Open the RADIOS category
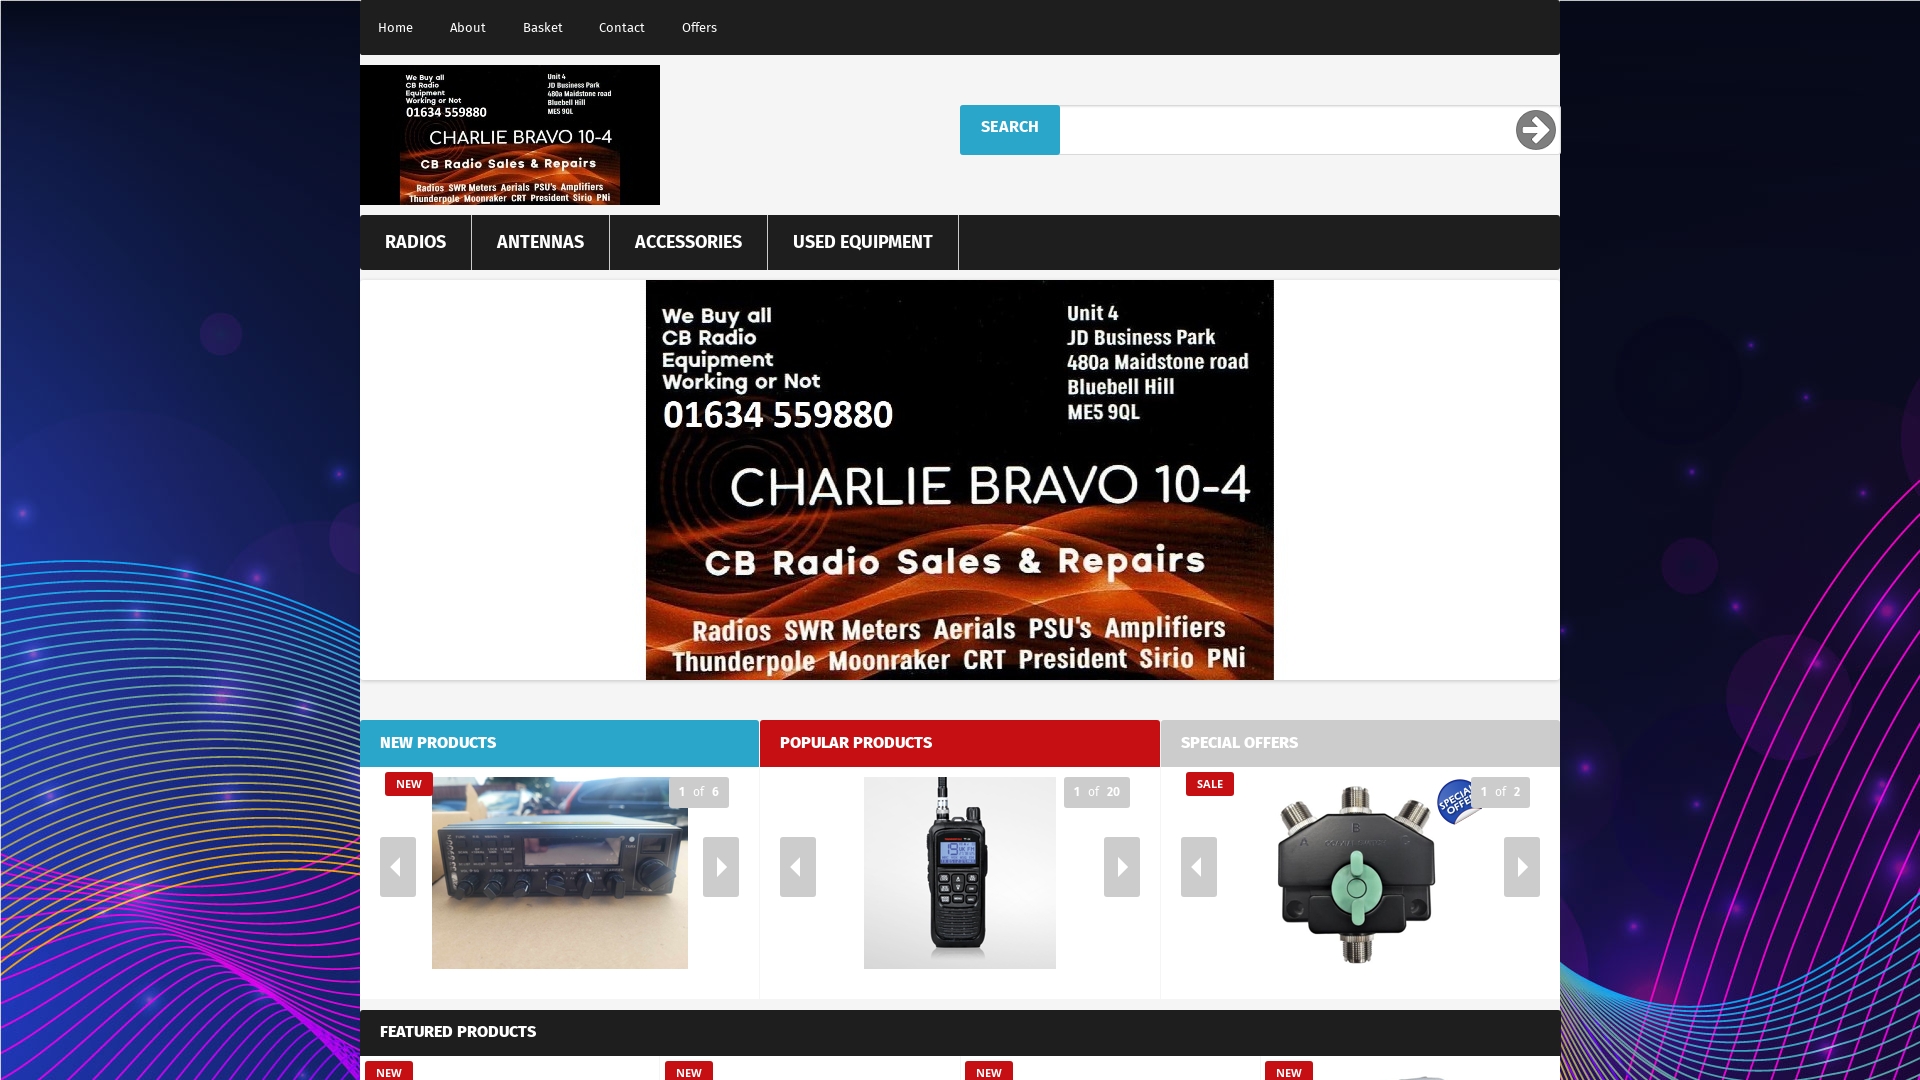This screenshot has width=1920, height=1080. point(414,242)
